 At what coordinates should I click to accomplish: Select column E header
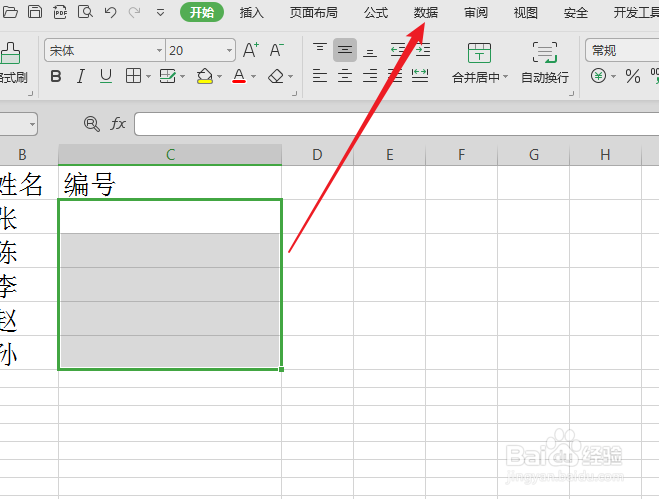tap(390, 155)
